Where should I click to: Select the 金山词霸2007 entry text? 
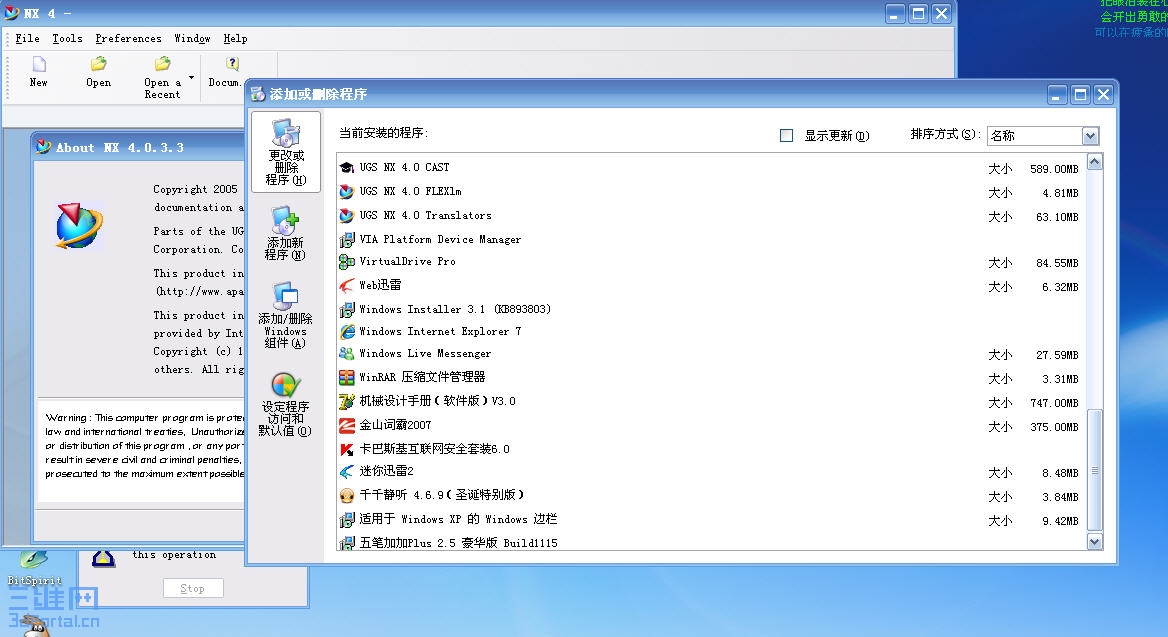pos(396,425)
